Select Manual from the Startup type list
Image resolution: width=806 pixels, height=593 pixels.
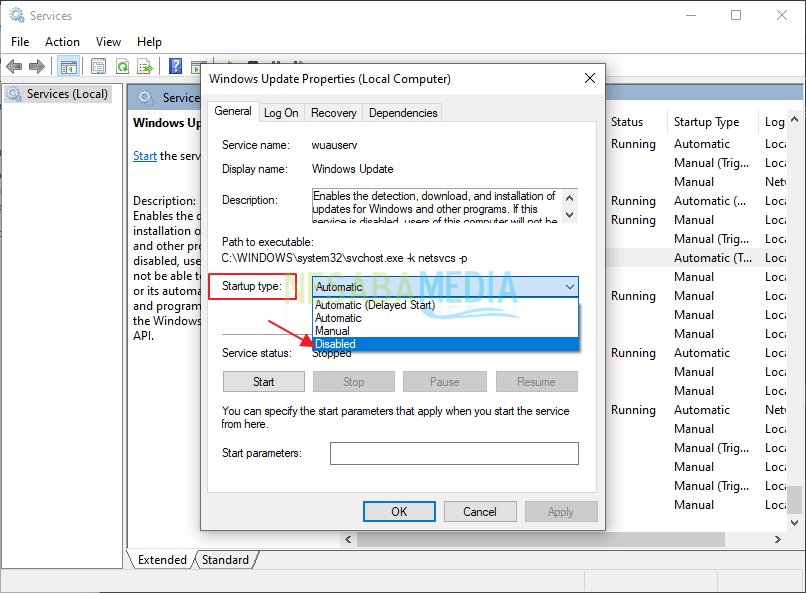coord(444,331)
